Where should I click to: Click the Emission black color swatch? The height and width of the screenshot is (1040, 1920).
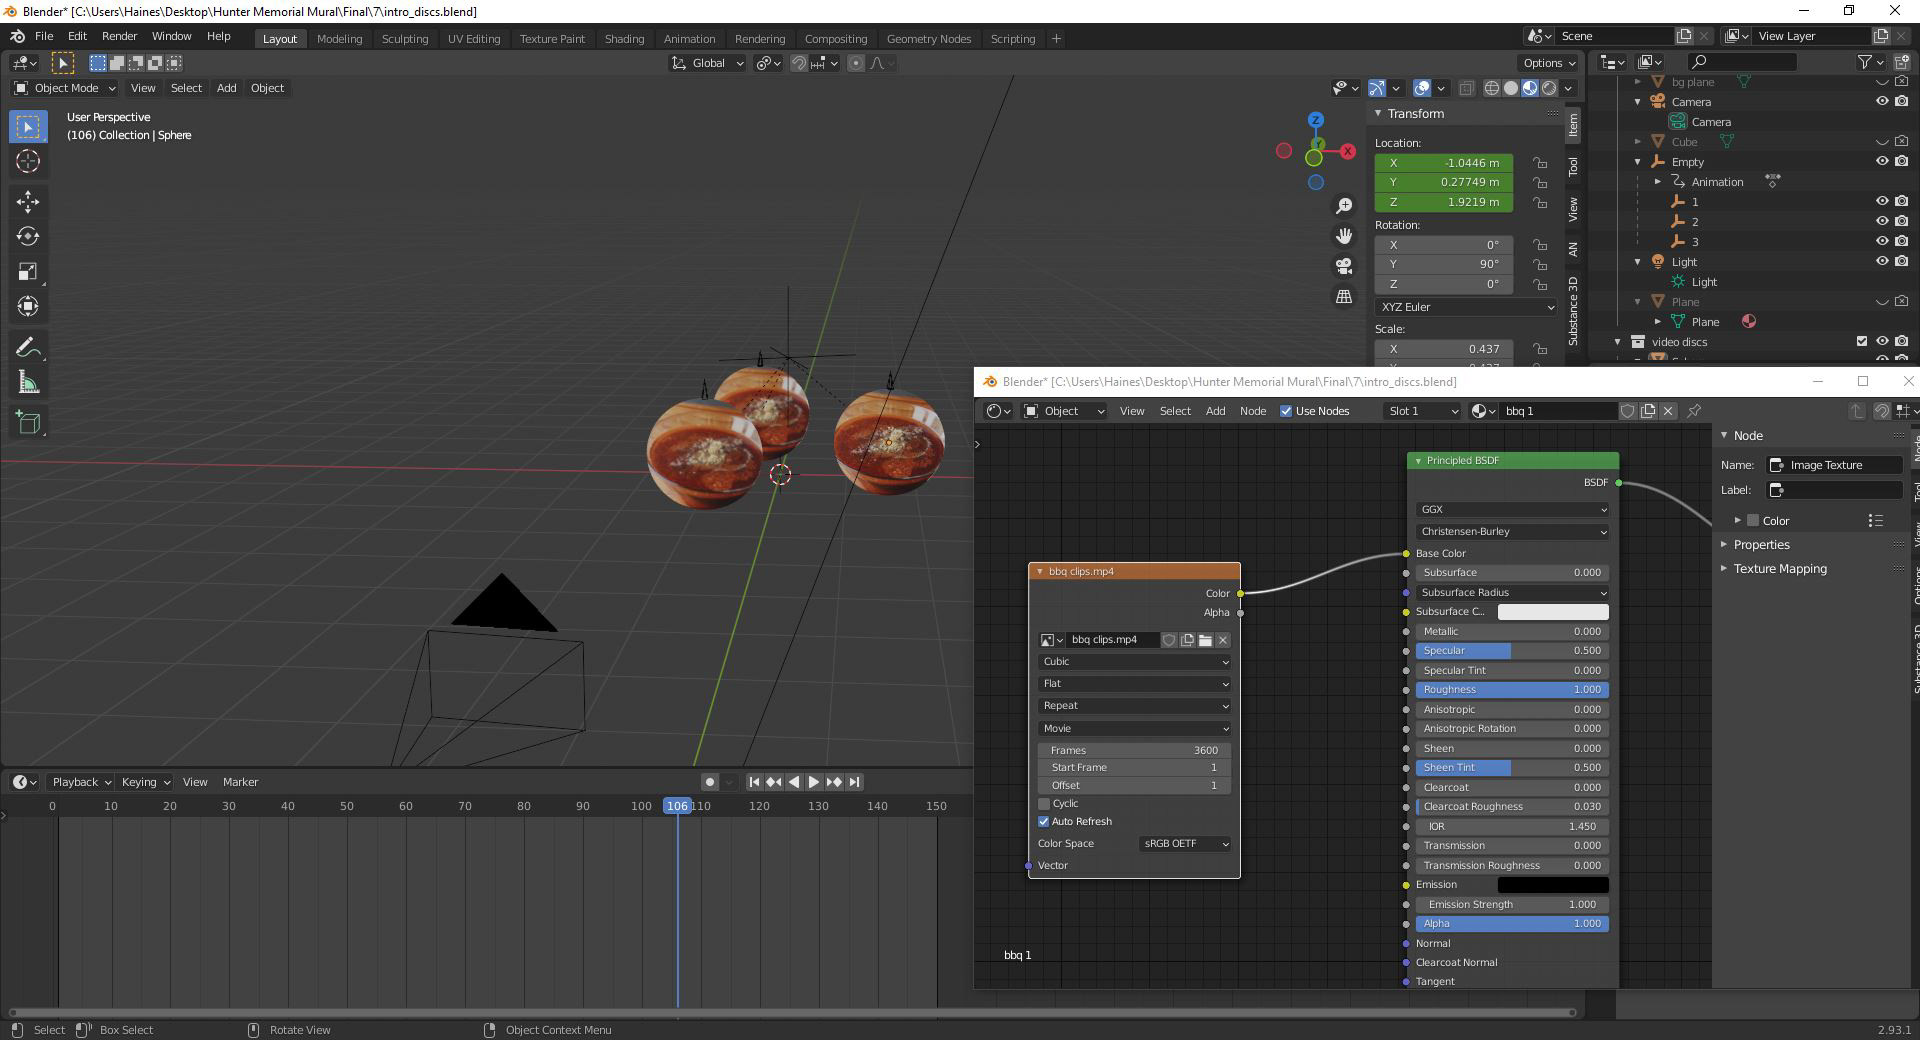1552,885
